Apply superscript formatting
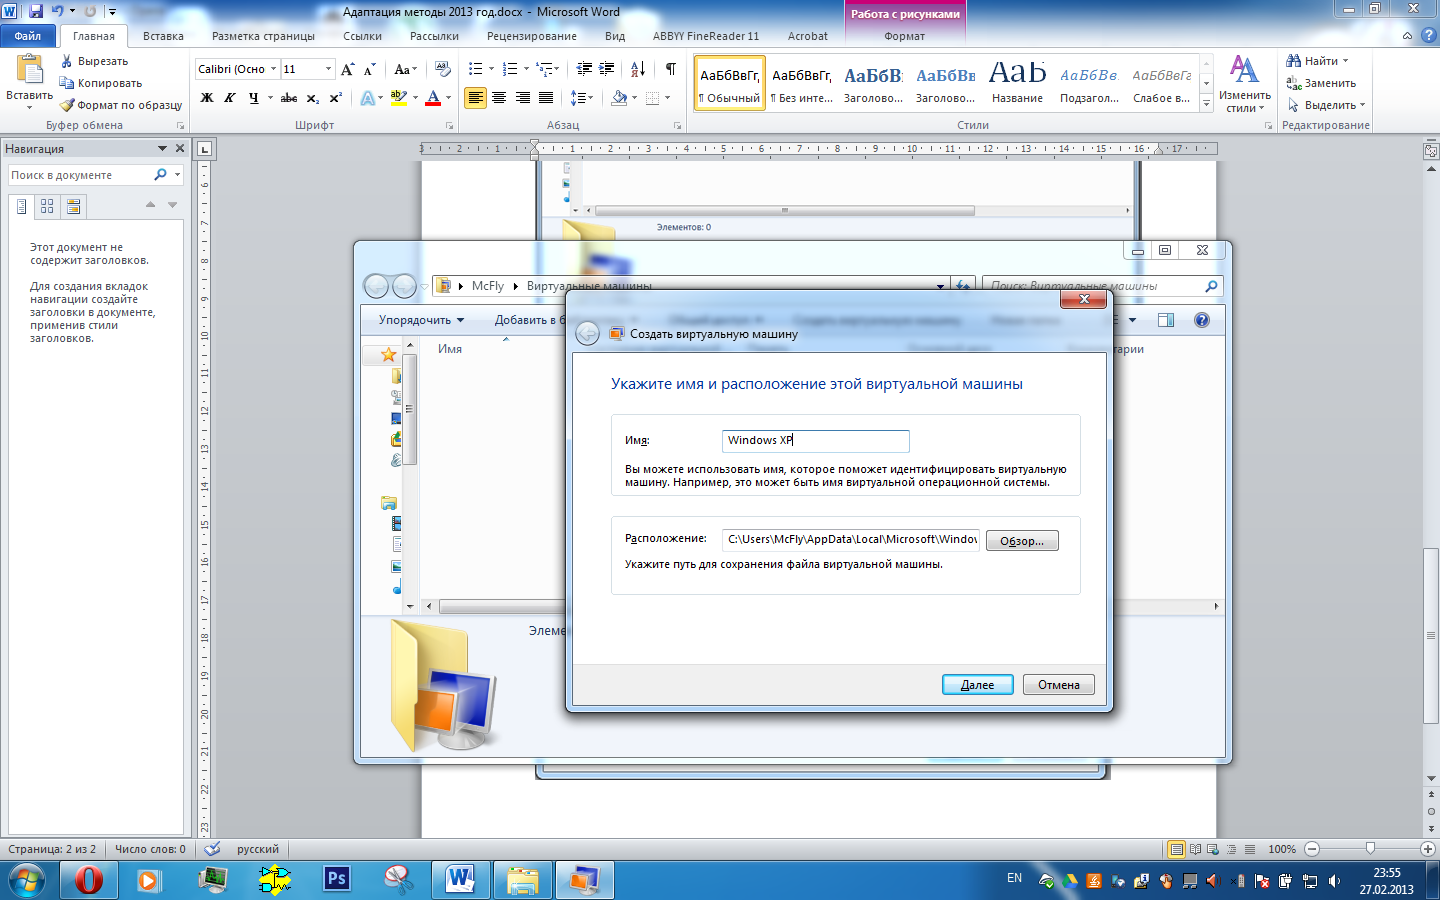Screen dimensions: 1440x900 [335, 98]
